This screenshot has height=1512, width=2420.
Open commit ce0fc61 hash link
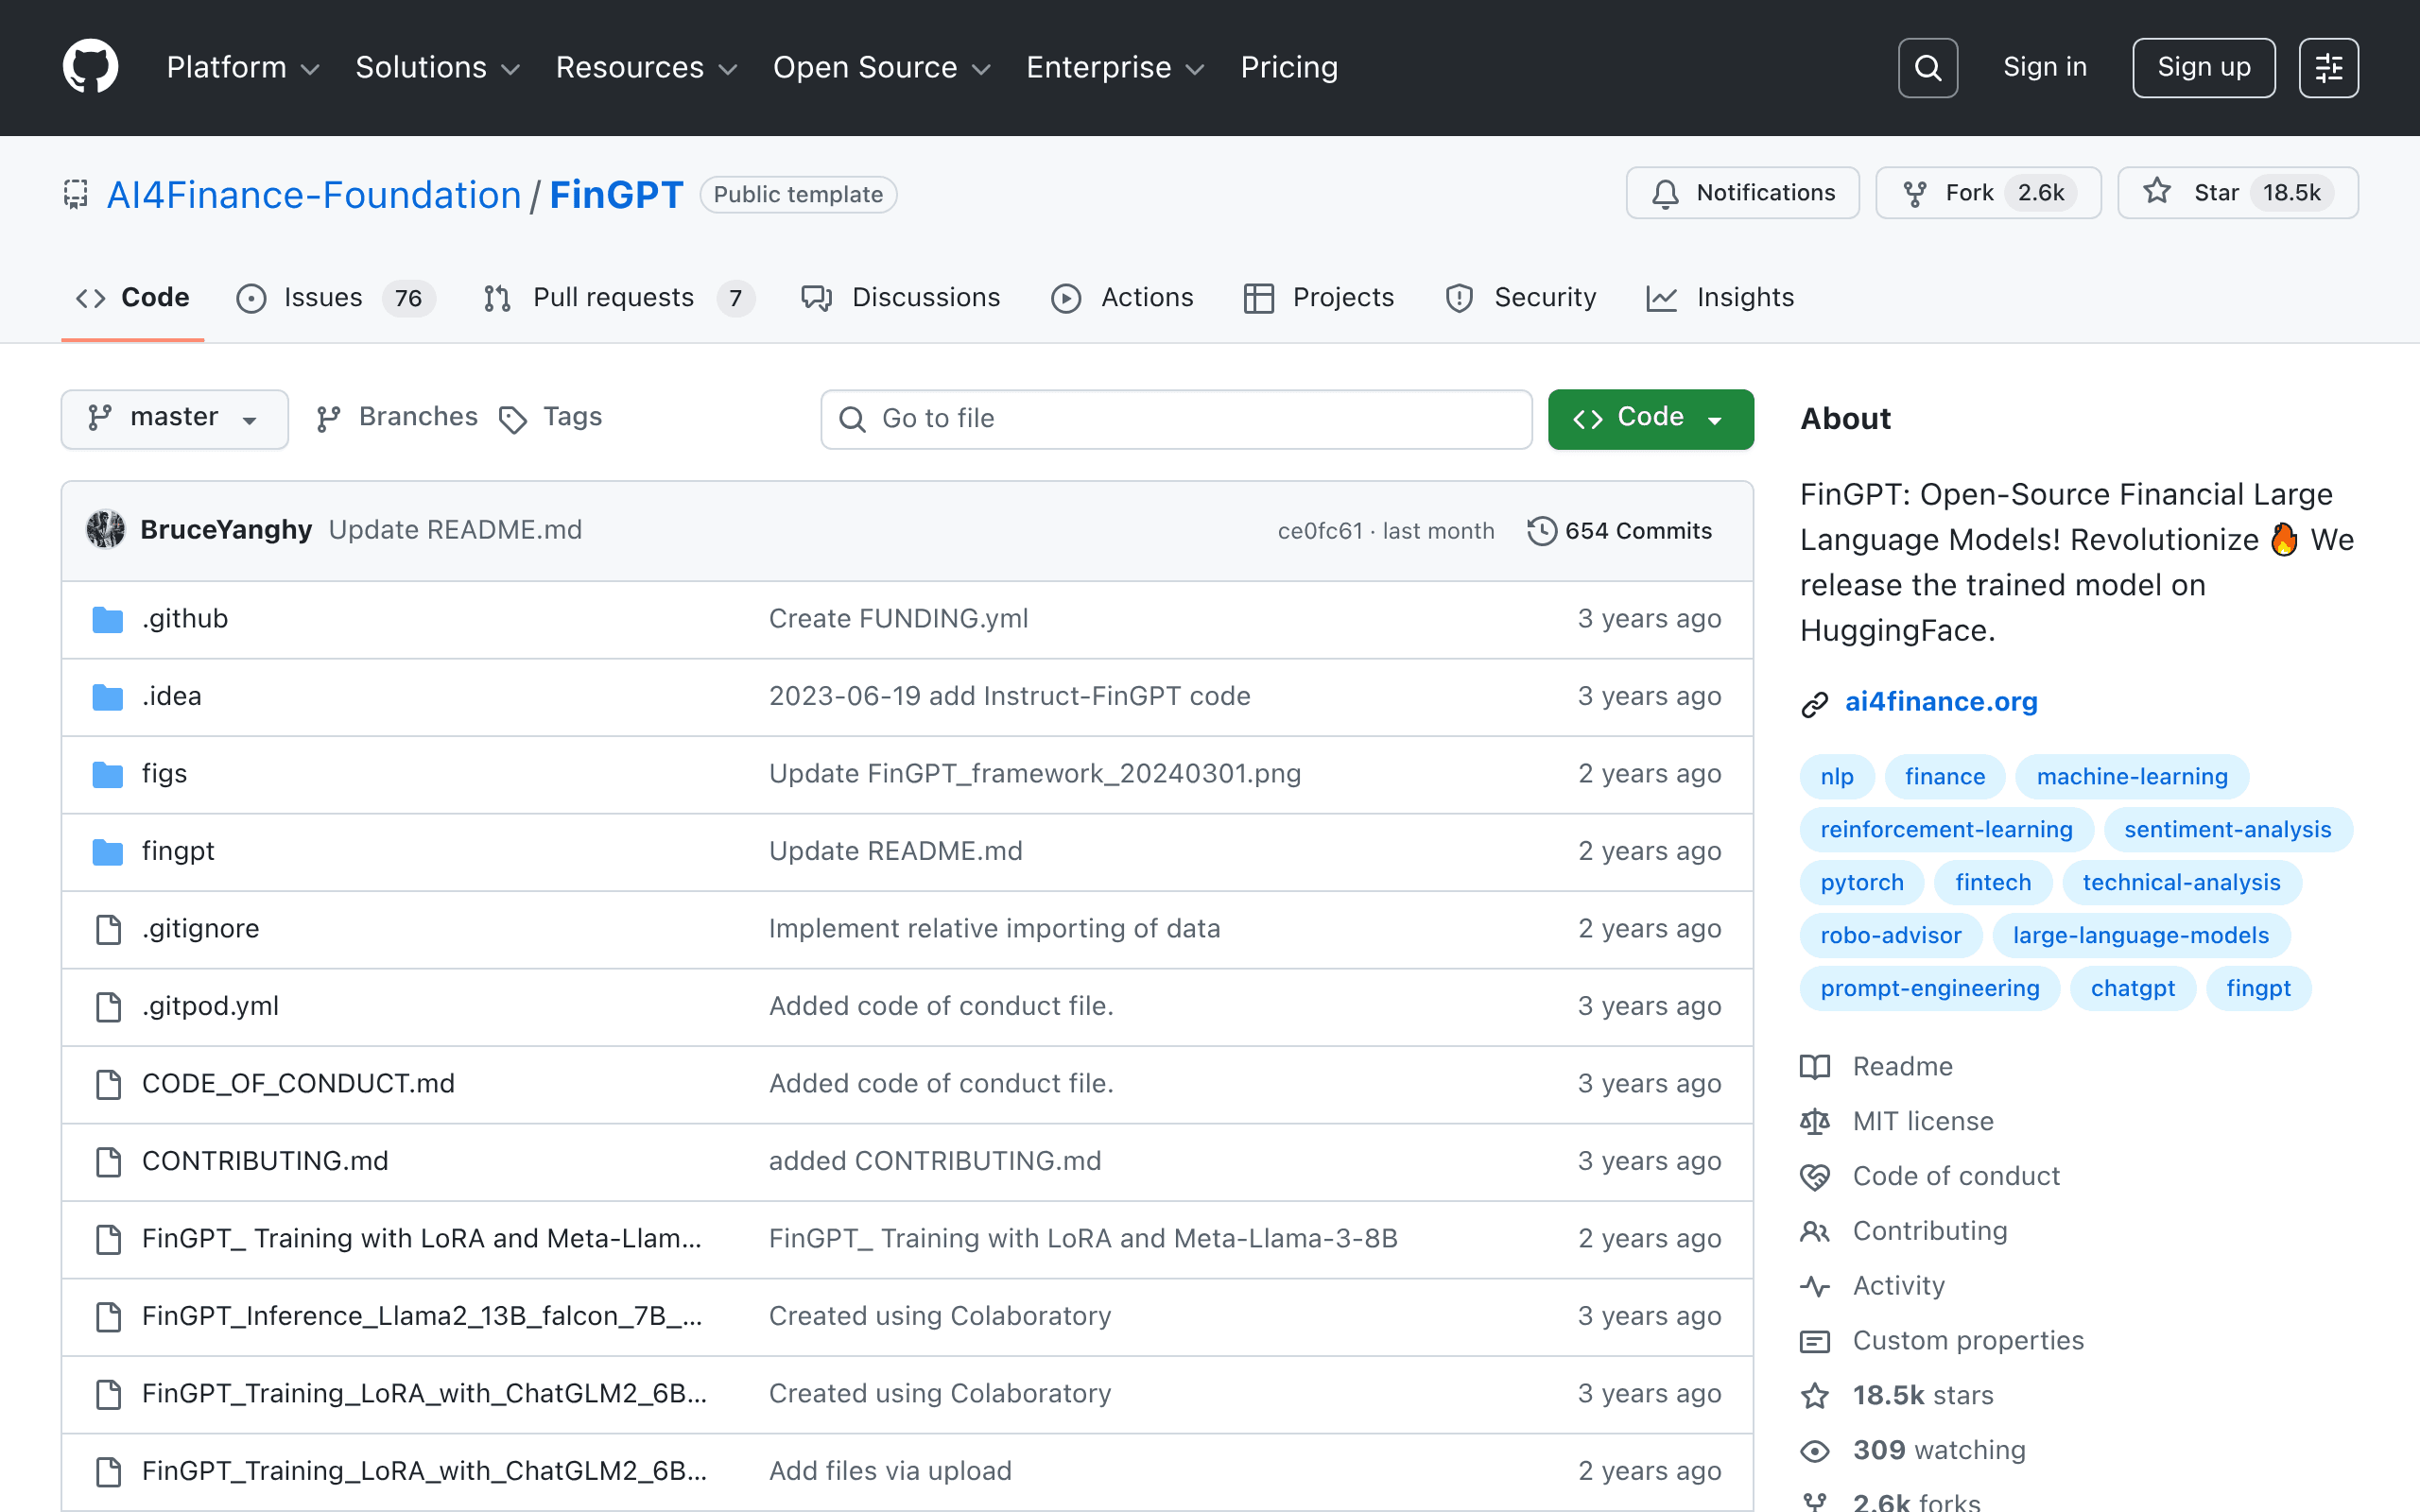[1320, 531]
